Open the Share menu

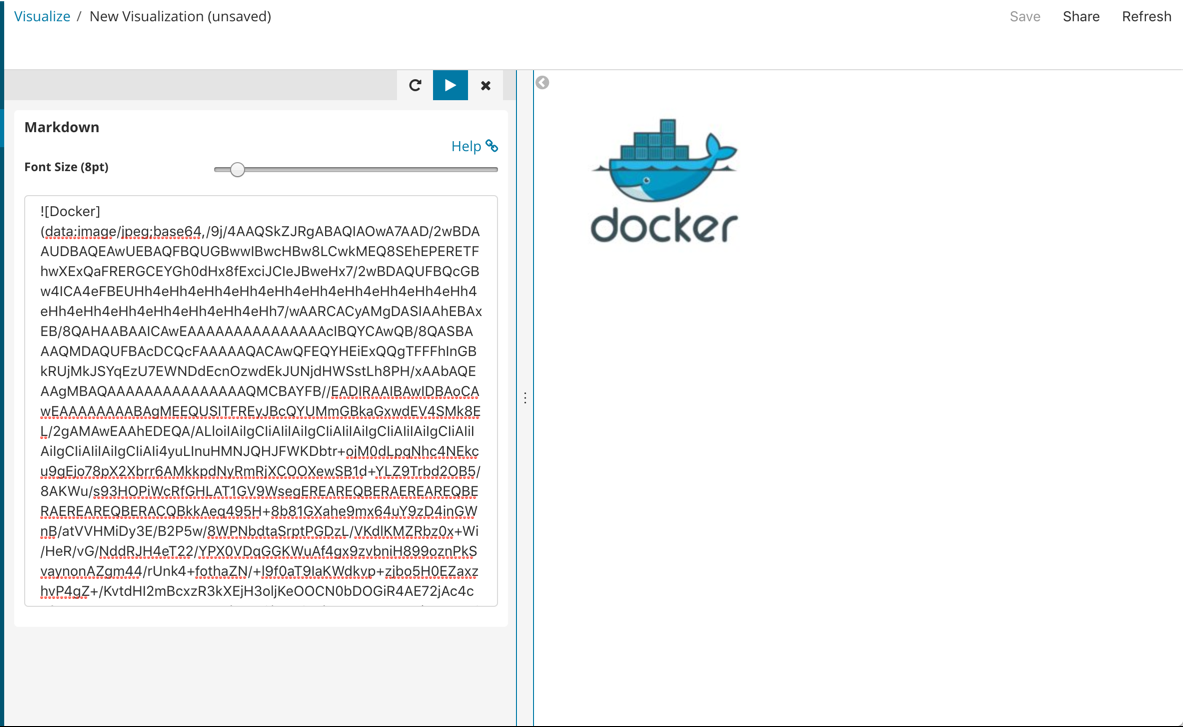point(1080,17)
